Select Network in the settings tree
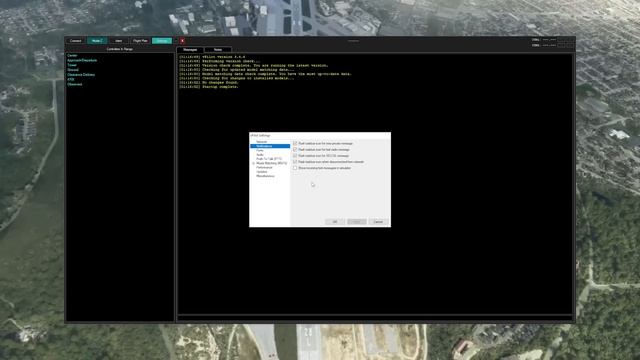Screen dimensions: 640x360 [x=262, y=142]
